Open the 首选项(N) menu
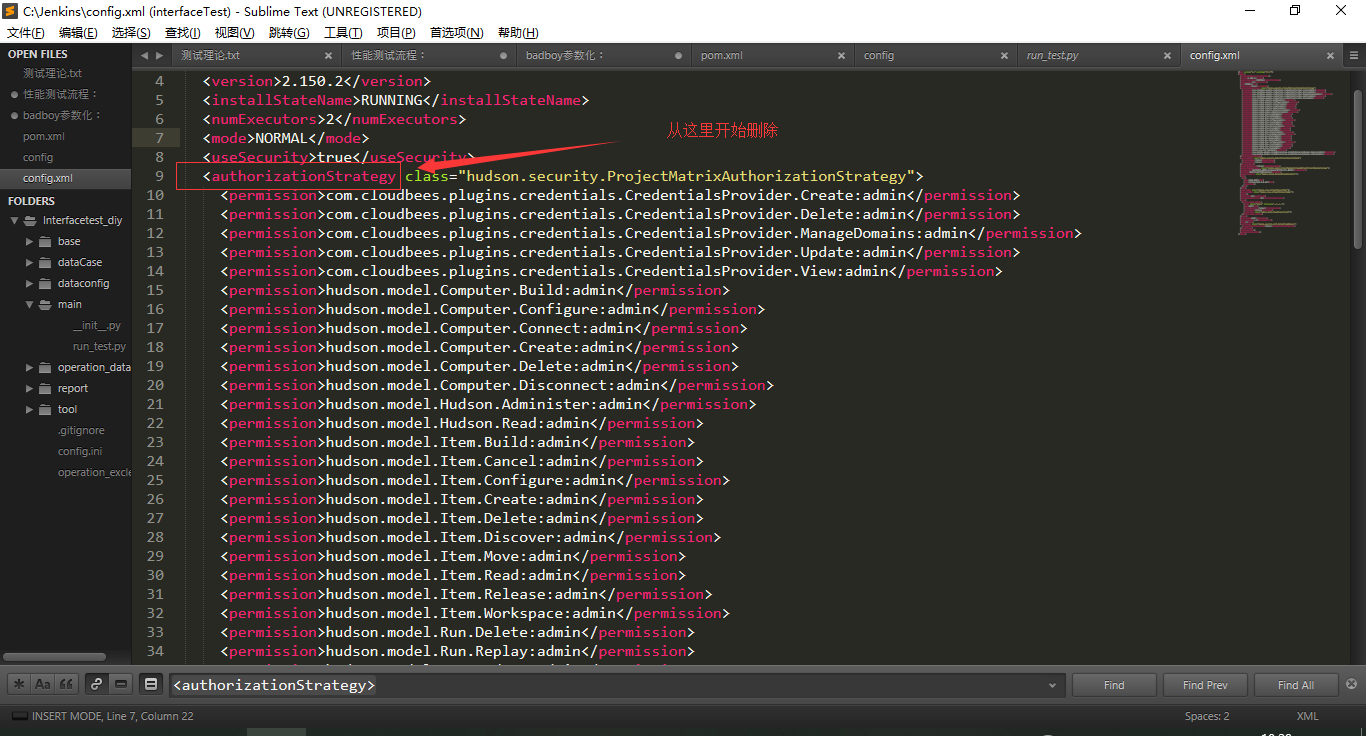Screen dimensions: 1366x736 pos(457,33)
